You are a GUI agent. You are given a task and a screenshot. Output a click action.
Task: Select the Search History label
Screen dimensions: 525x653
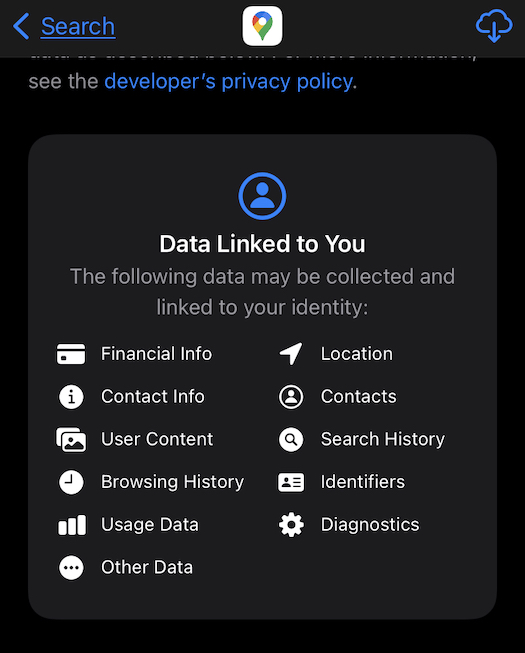pyautogui.click(x=383, y=439)
